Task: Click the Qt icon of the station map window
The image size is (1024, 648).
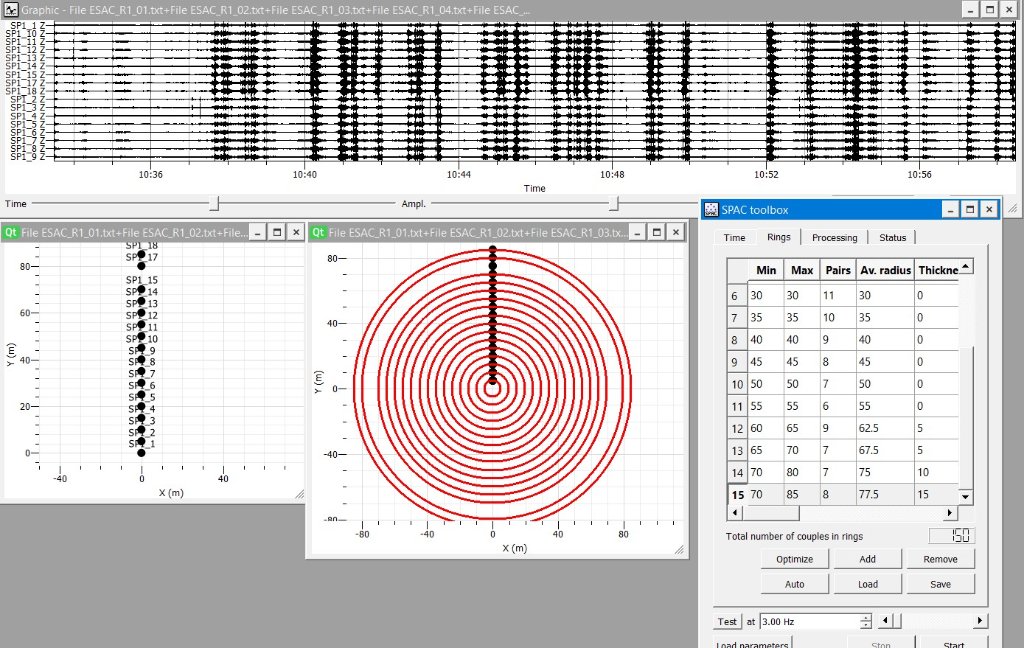Action: click(11, 232)
